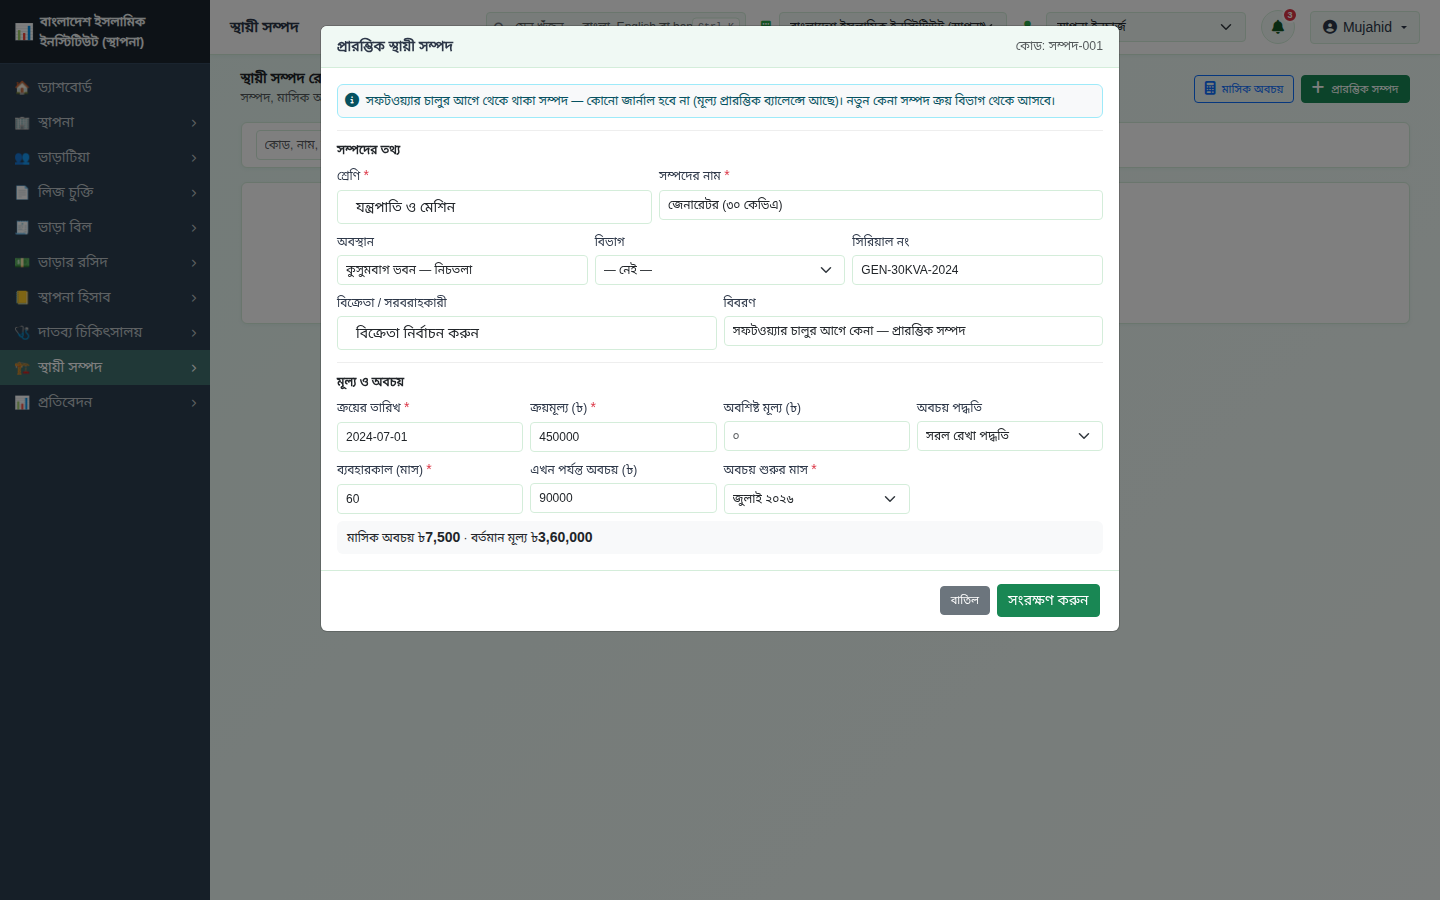Viewport: 1440px width, 900px height.
Task: Click the ক্রয়মূল্য field showing 450000
Action: [x=623, y=437]
